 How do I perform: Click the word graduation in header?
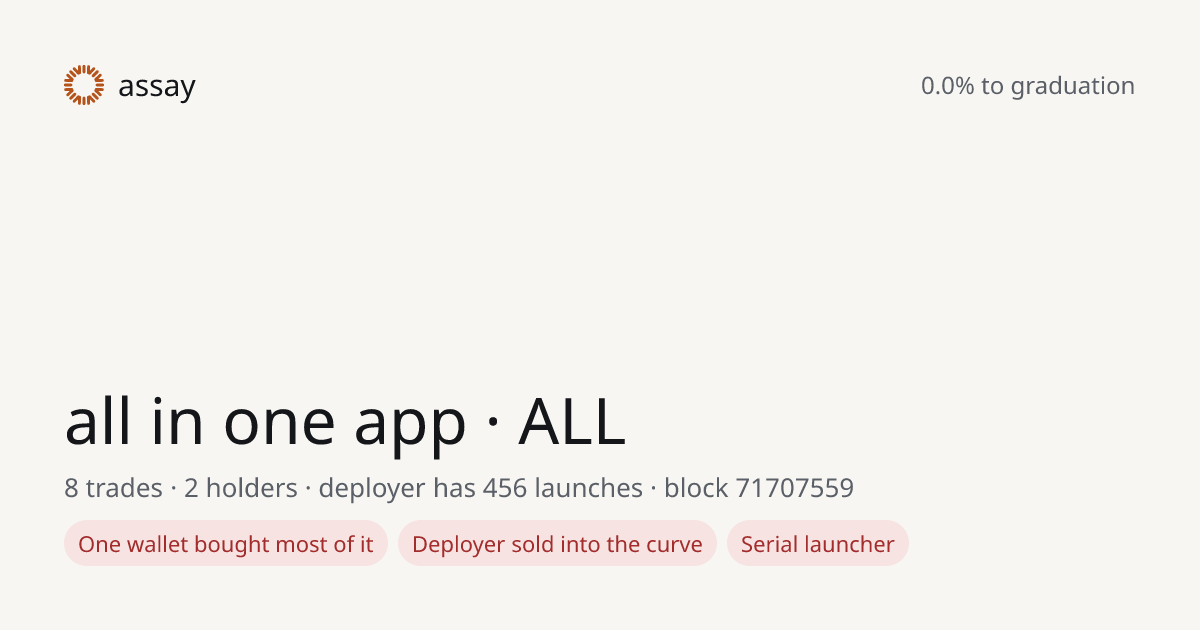pyautogui.click(x=1073, y=87)
